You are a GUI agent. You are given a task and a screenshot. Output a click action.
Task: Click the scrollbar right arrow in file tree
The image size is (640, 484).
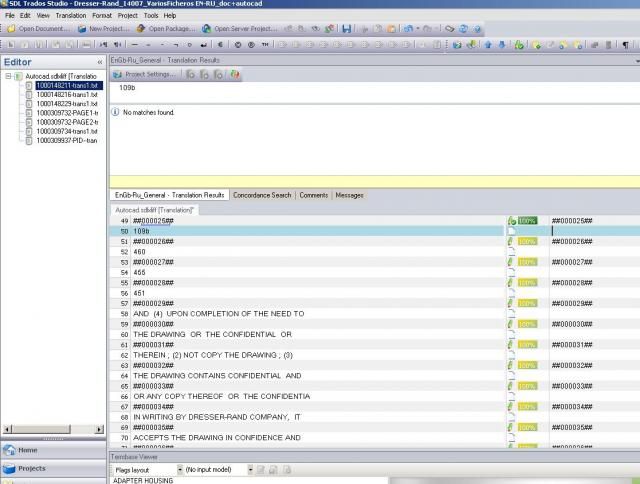click(100, 429)
